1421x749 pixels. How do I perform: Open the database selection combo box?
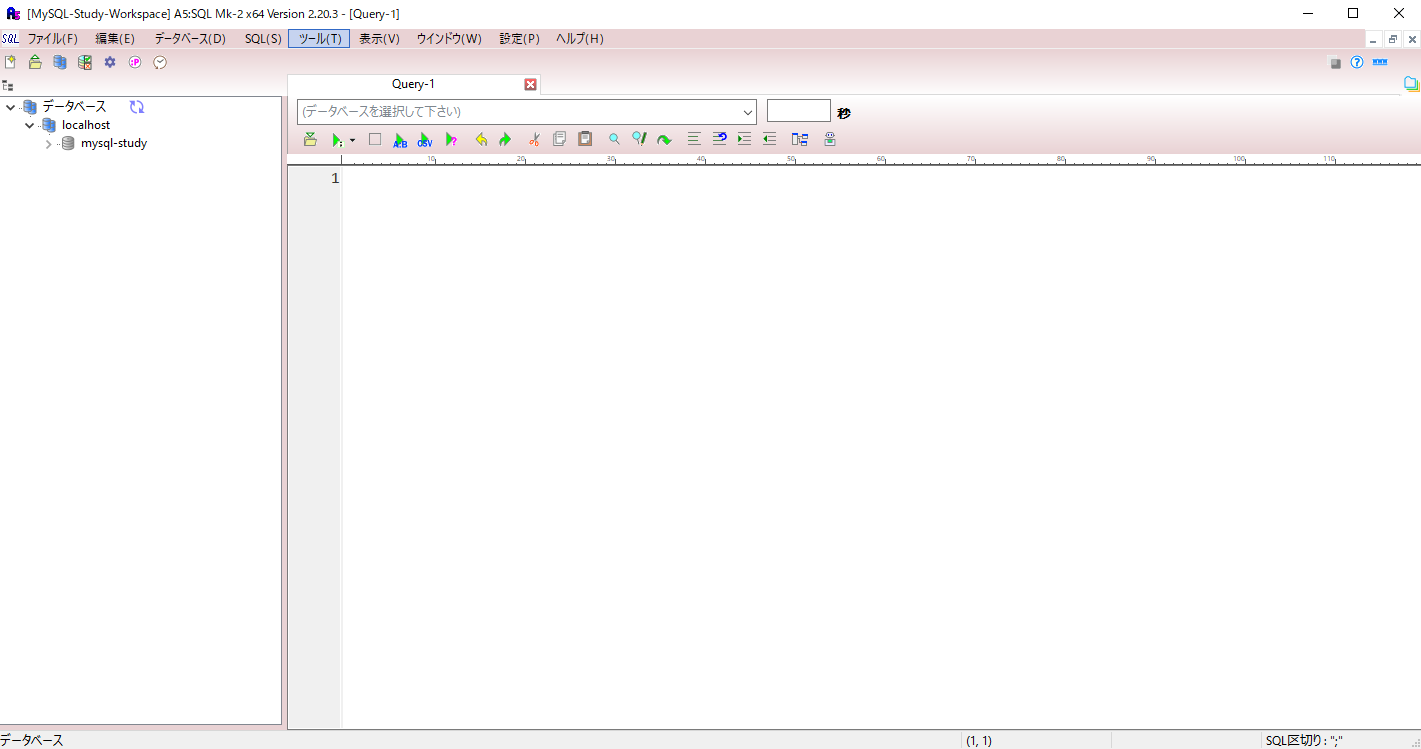[527, 111]
